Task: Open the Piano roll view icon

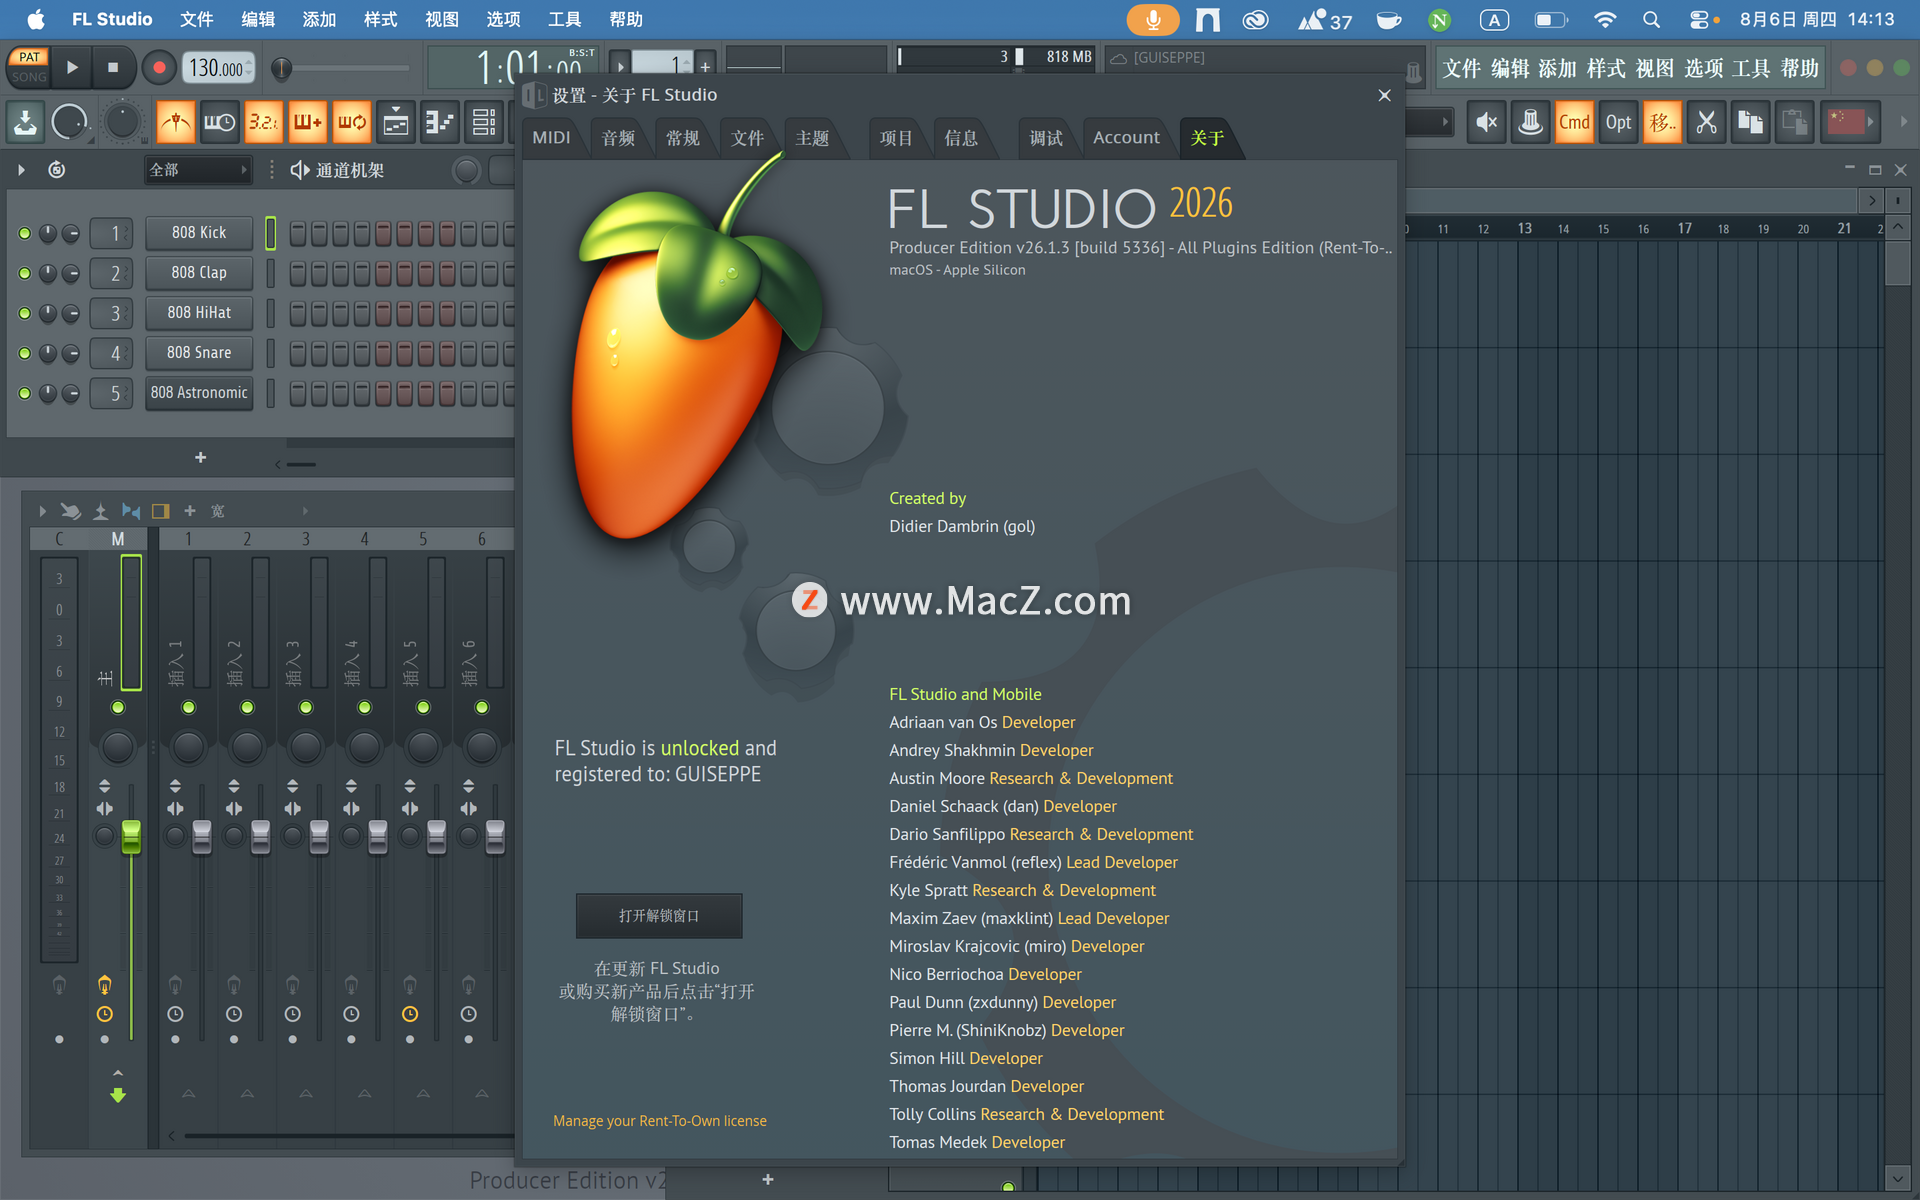Action: [440, 123]
